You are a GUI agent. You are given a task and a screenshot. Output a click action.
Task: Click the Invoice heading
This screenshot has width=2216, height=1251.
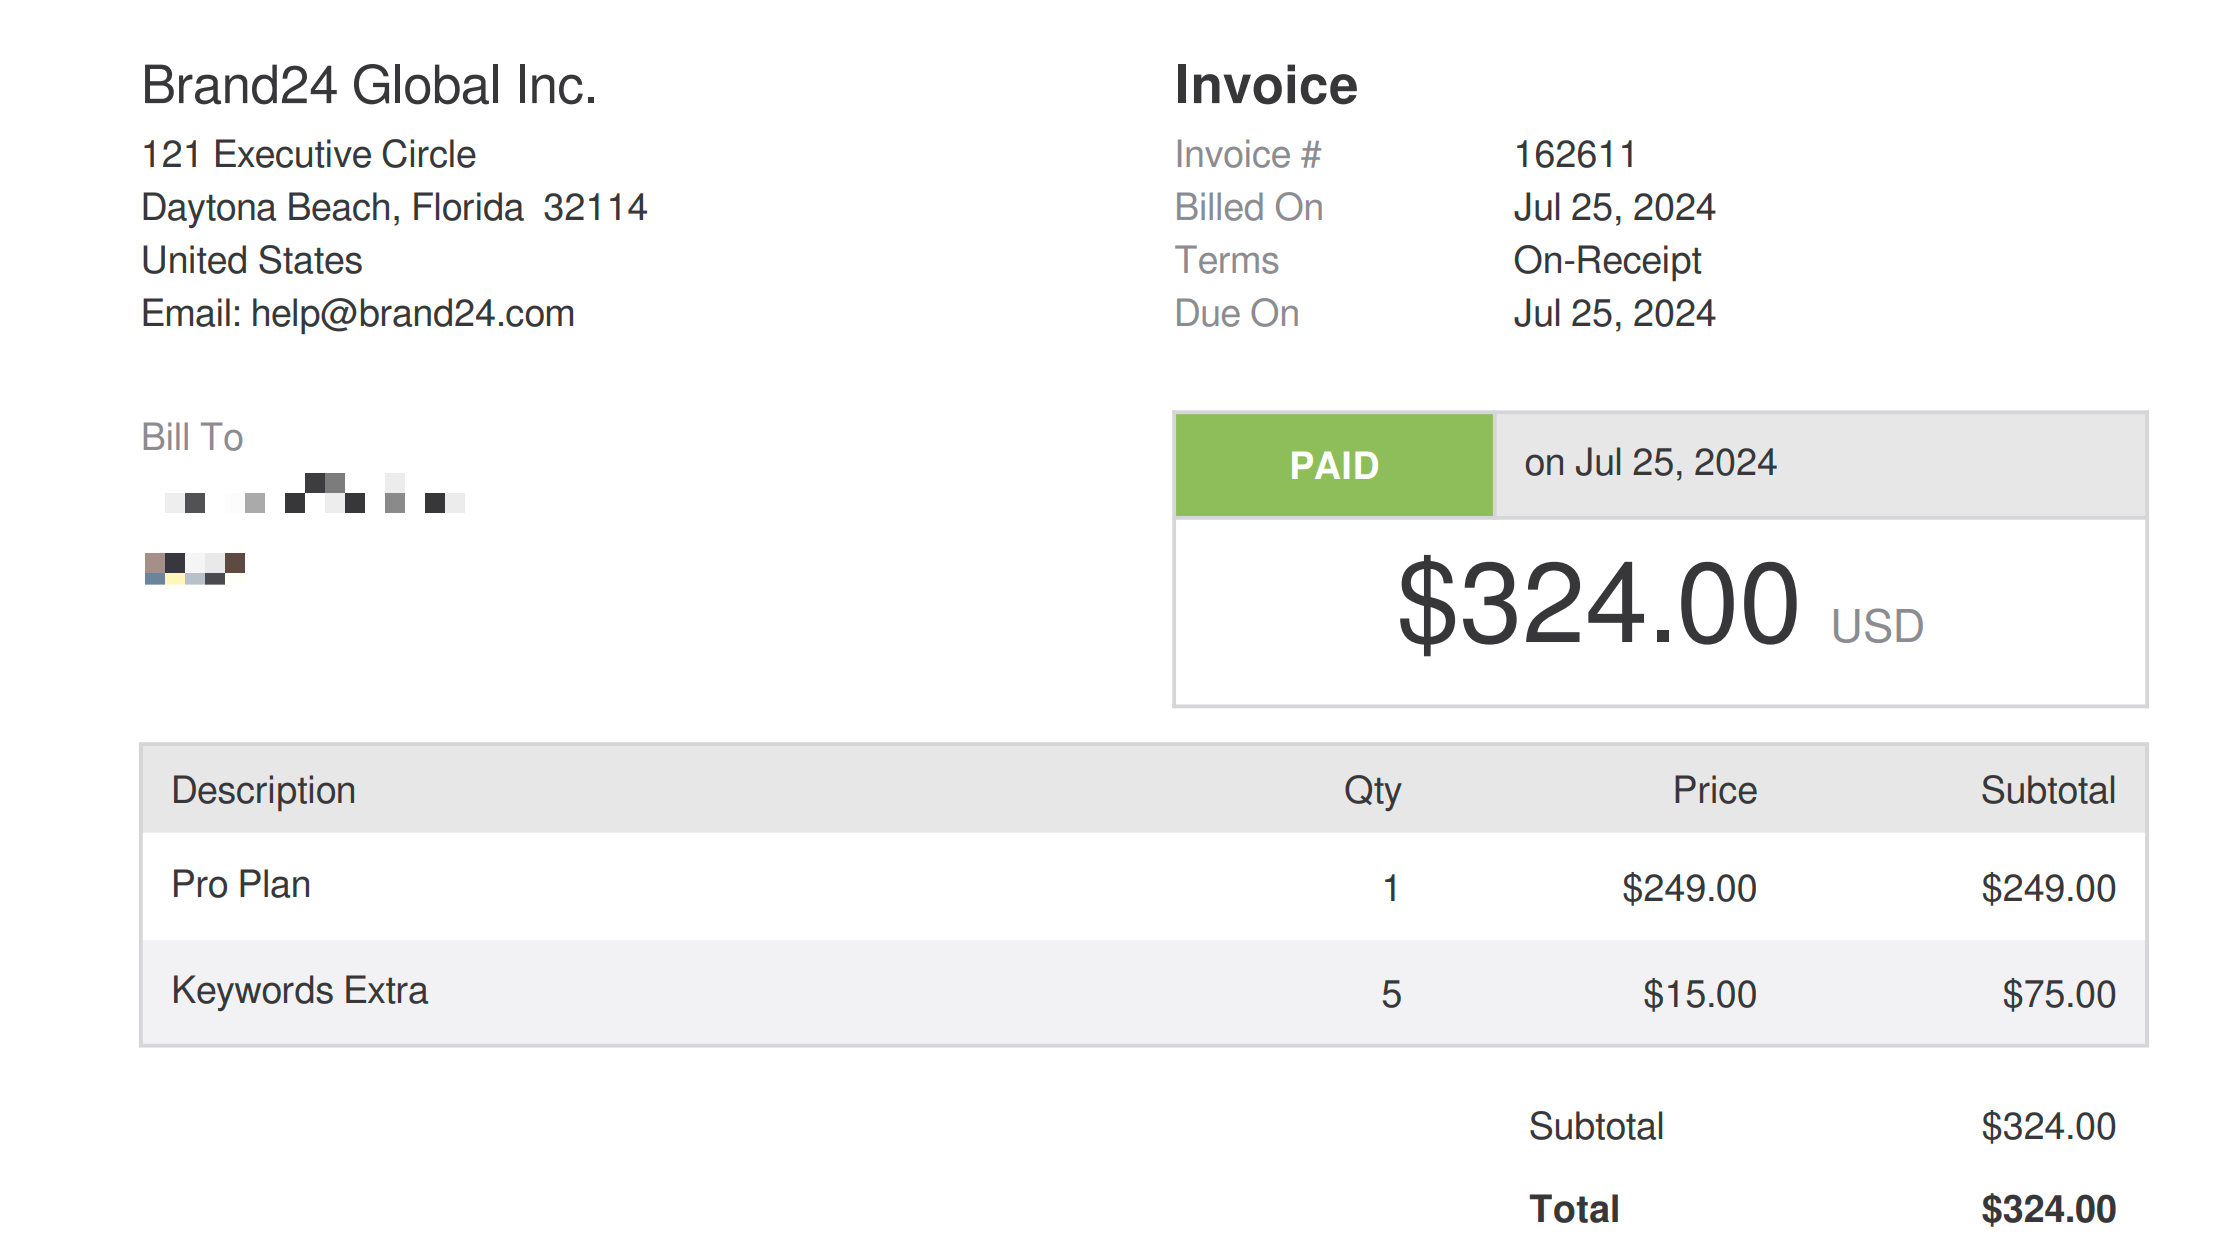point(1266,85)
